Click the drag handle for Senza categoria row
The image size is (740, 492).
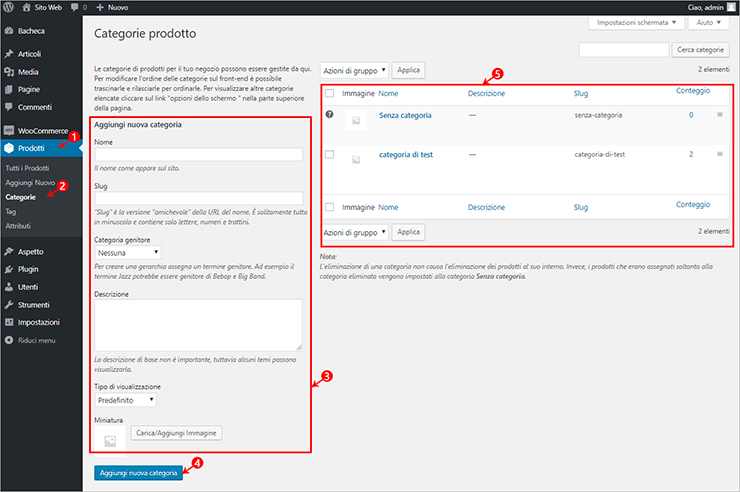point(720,115)
